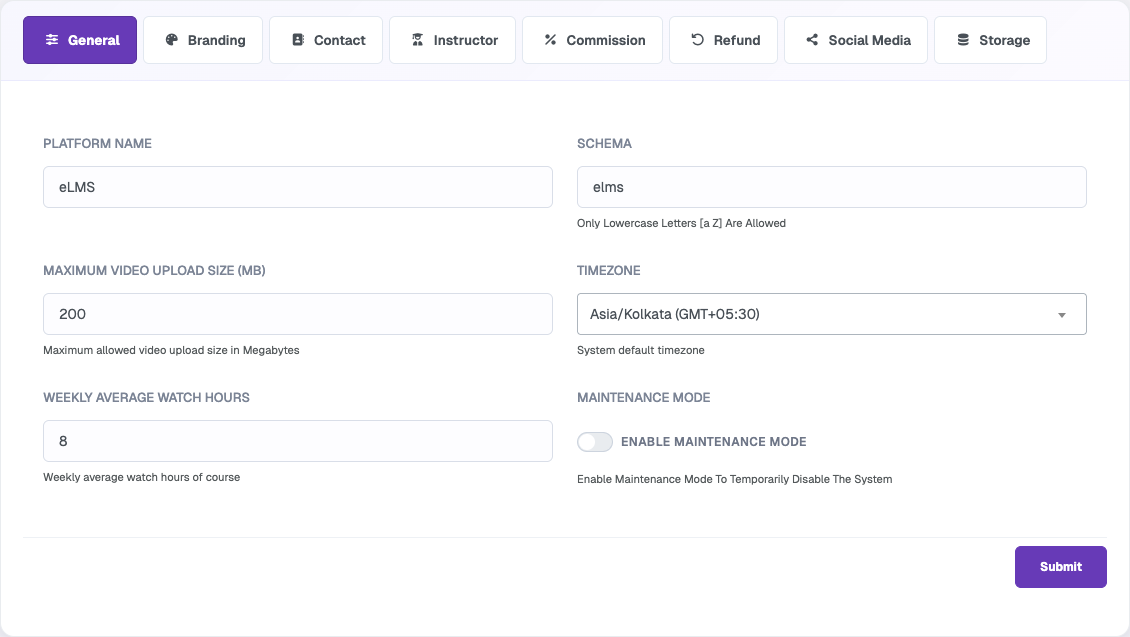Click the share icon on Social Media
The image size is (1130, 637).
[812, 40]
